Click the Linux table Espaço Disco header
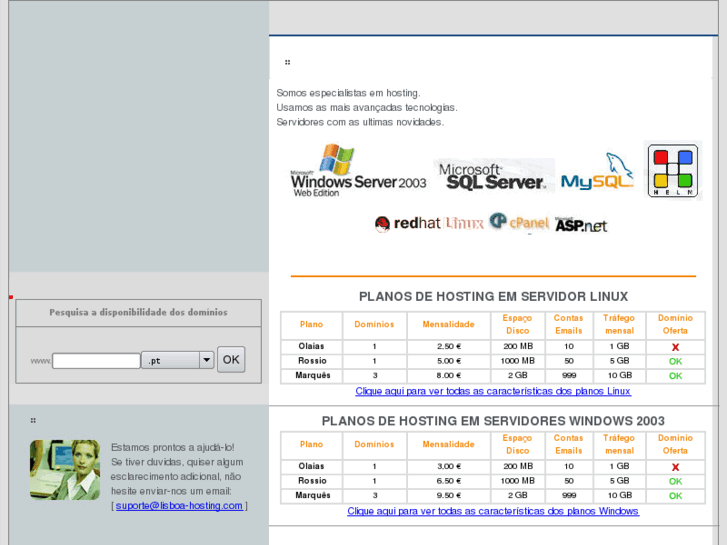The width and height of the screenshot is (727, 545). pyautogui.click(x=517, y=324)
